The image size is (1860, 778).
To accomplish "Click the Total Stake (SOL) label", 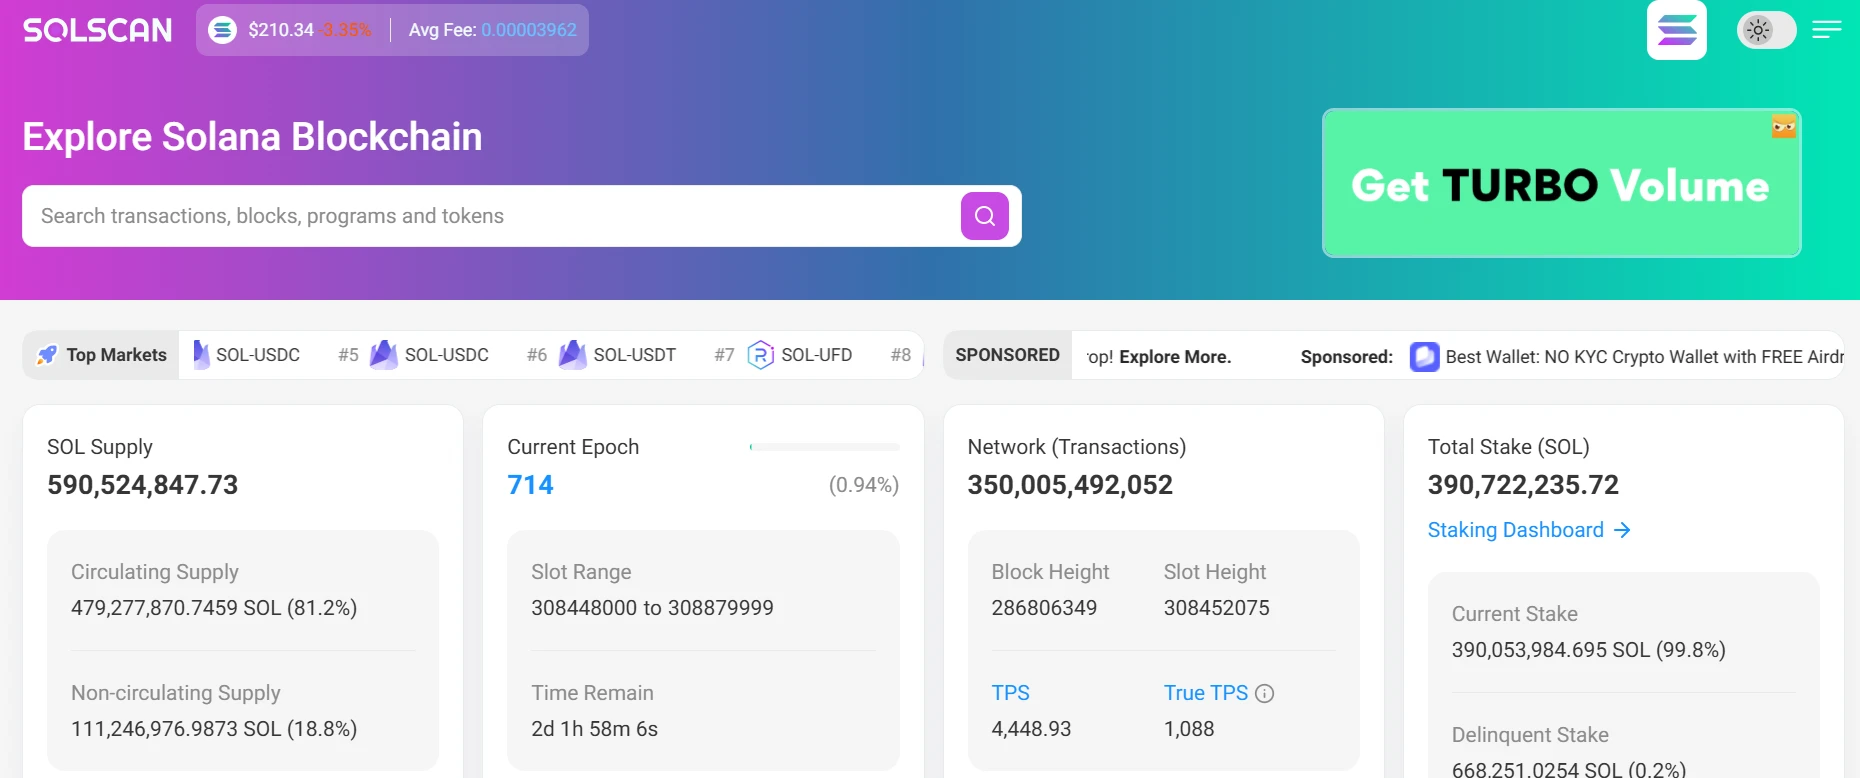I will (x=1509, y=447).
